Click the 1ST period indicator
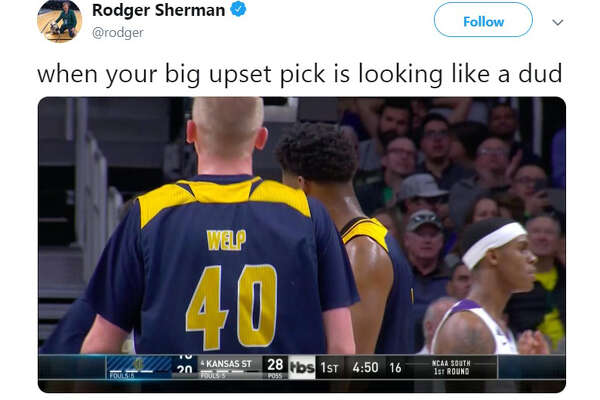 pos(329,368)
